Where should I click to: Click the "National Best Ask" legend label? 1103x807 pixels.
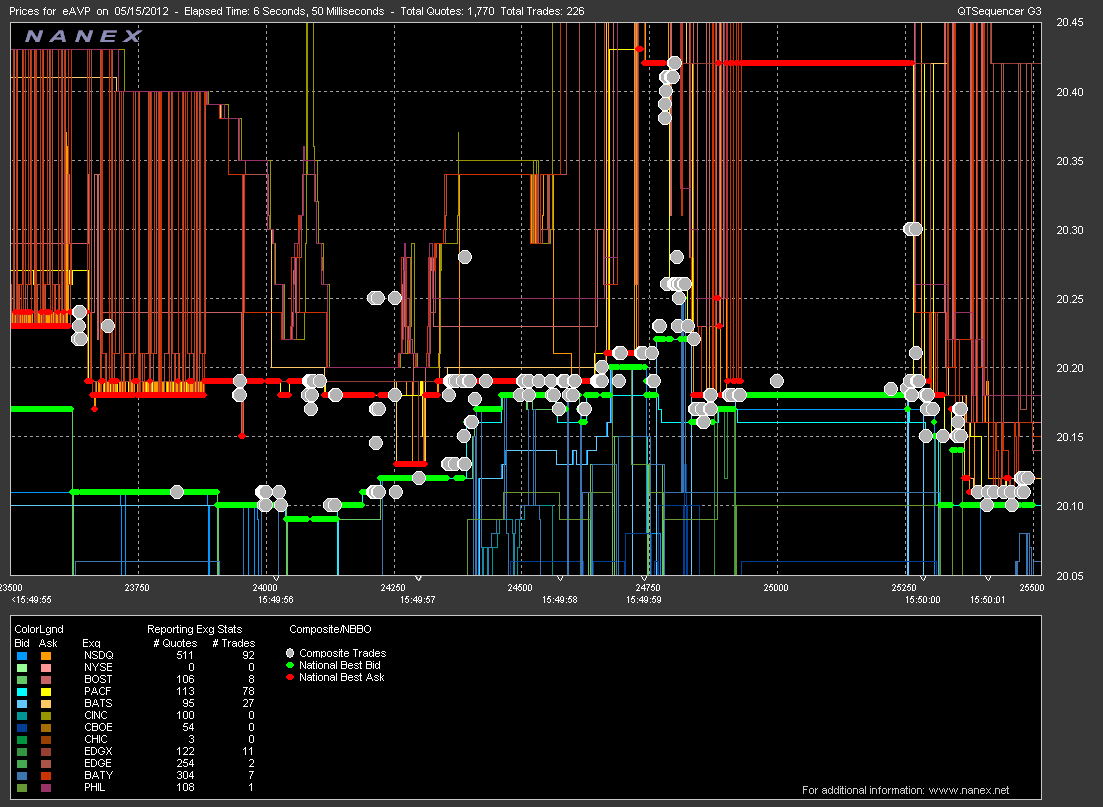[342, 677]
